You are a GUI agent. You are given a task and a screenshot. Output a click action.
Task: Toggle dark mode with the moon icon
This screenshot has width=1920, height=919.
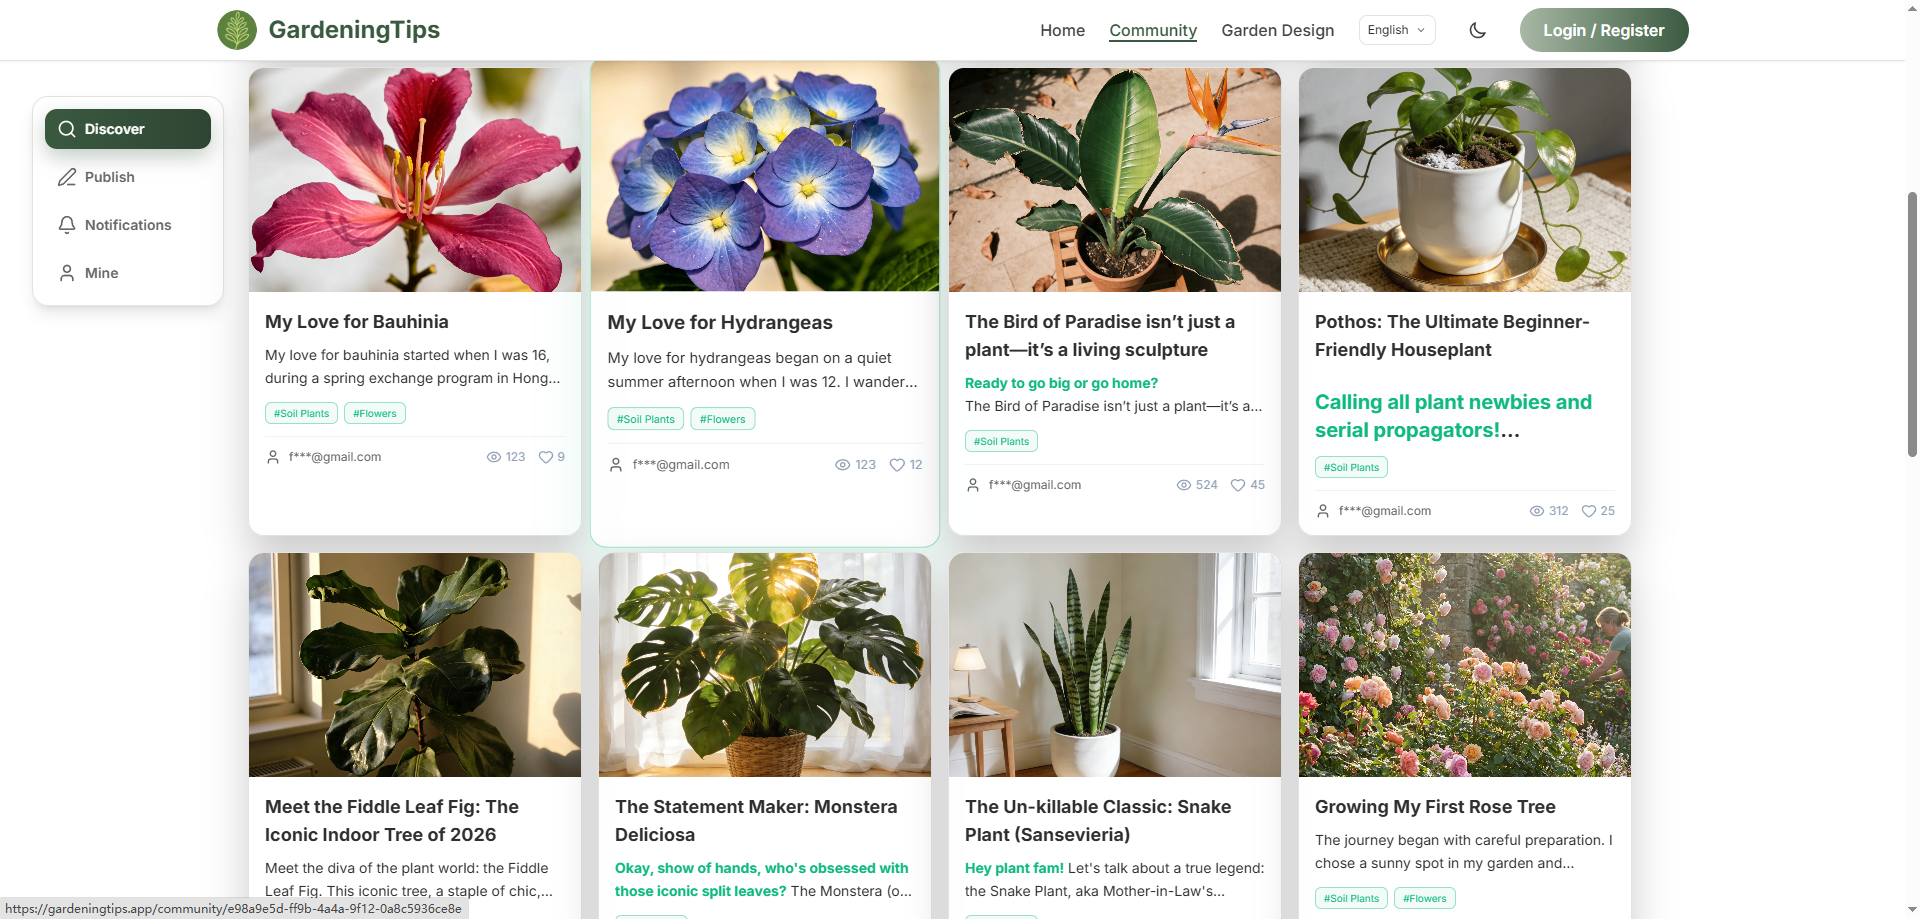click(x=1477, y=30)
